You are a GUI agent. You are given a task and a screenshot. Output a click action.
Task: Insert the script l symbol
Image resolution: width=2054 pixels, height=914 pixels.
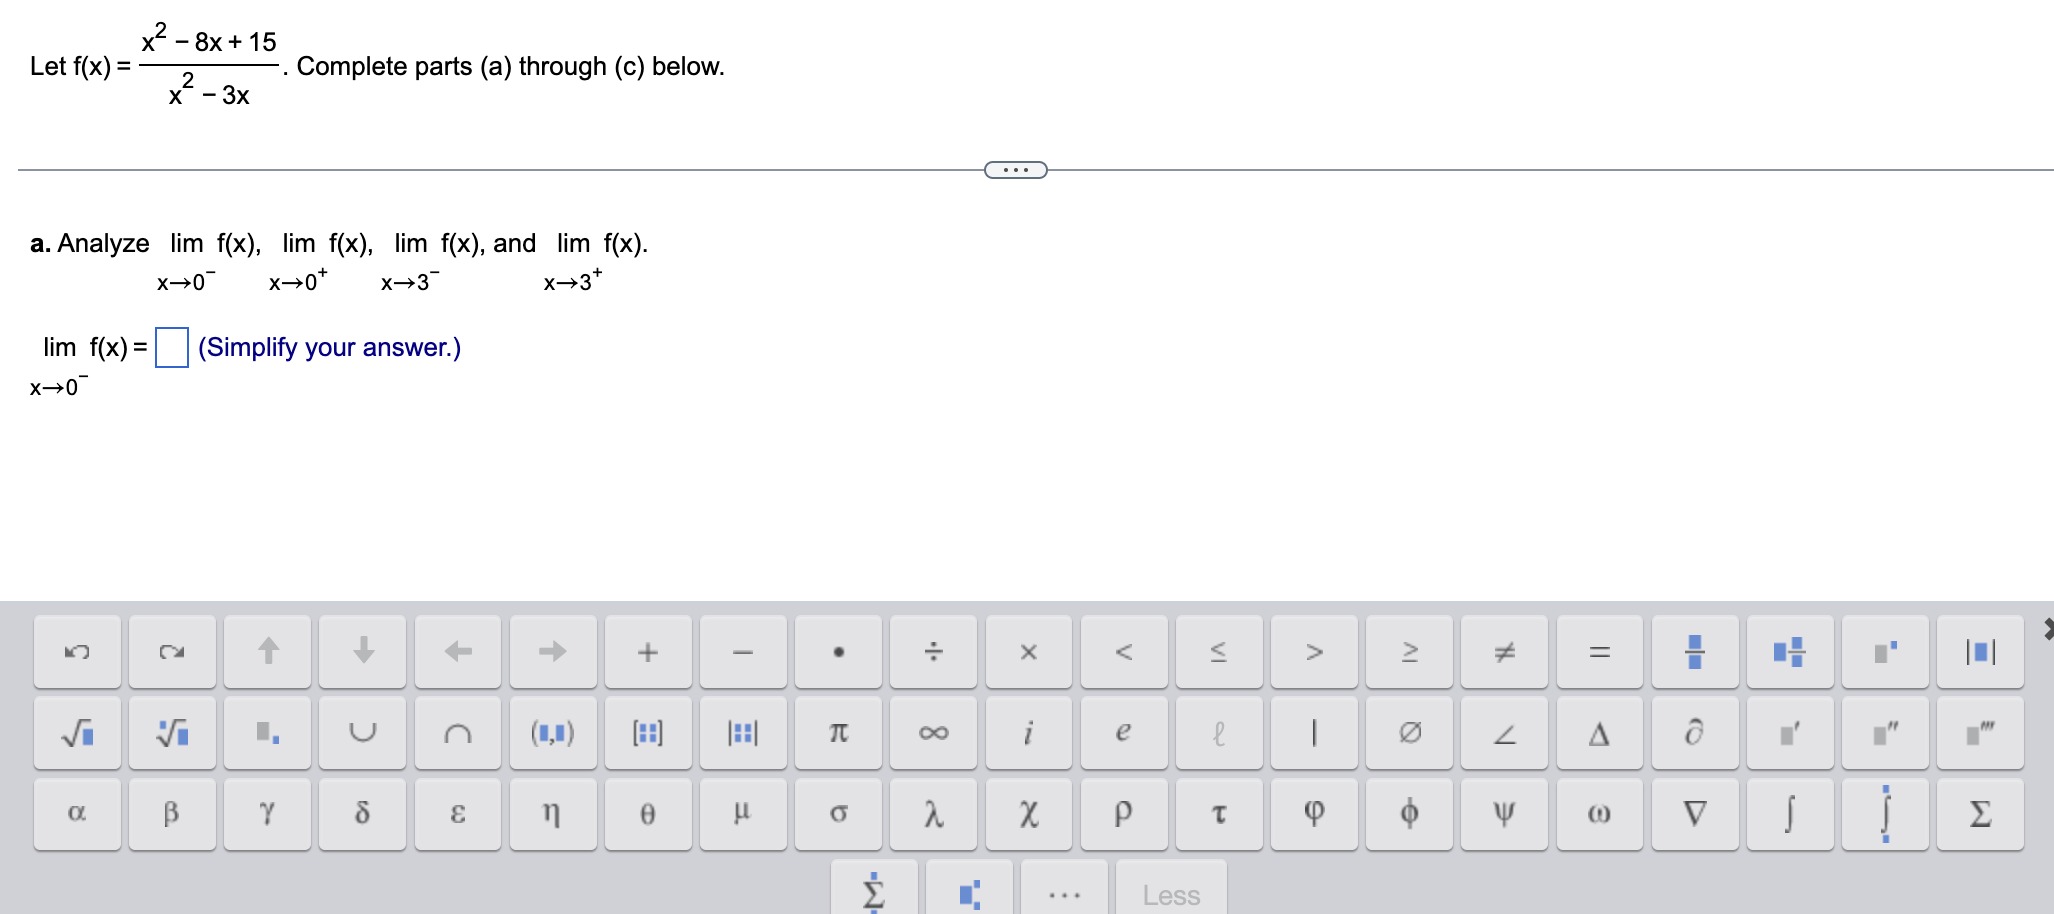[1219, 733]
